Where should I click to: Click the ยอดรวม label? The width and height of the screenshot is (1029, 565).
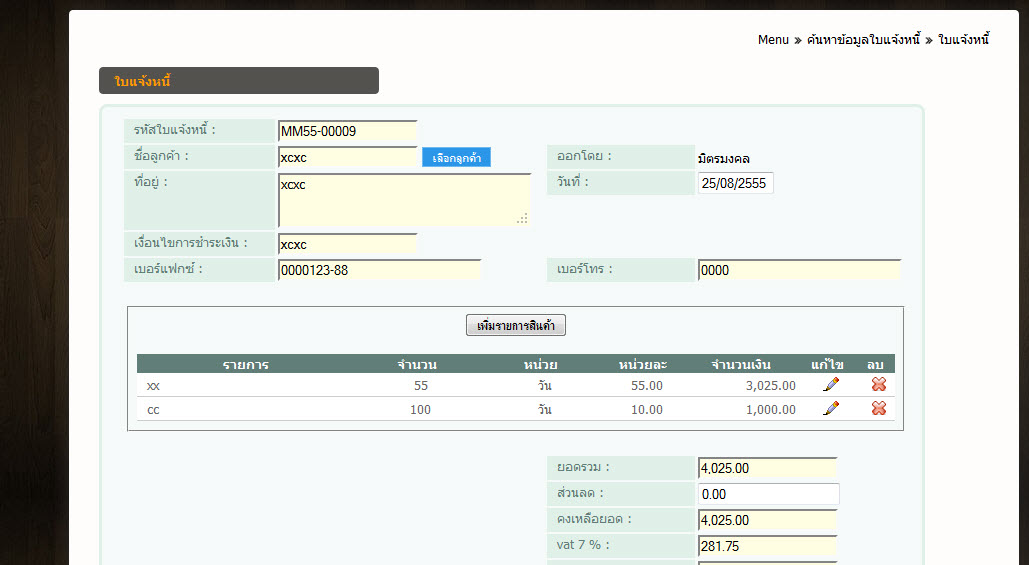583,467
